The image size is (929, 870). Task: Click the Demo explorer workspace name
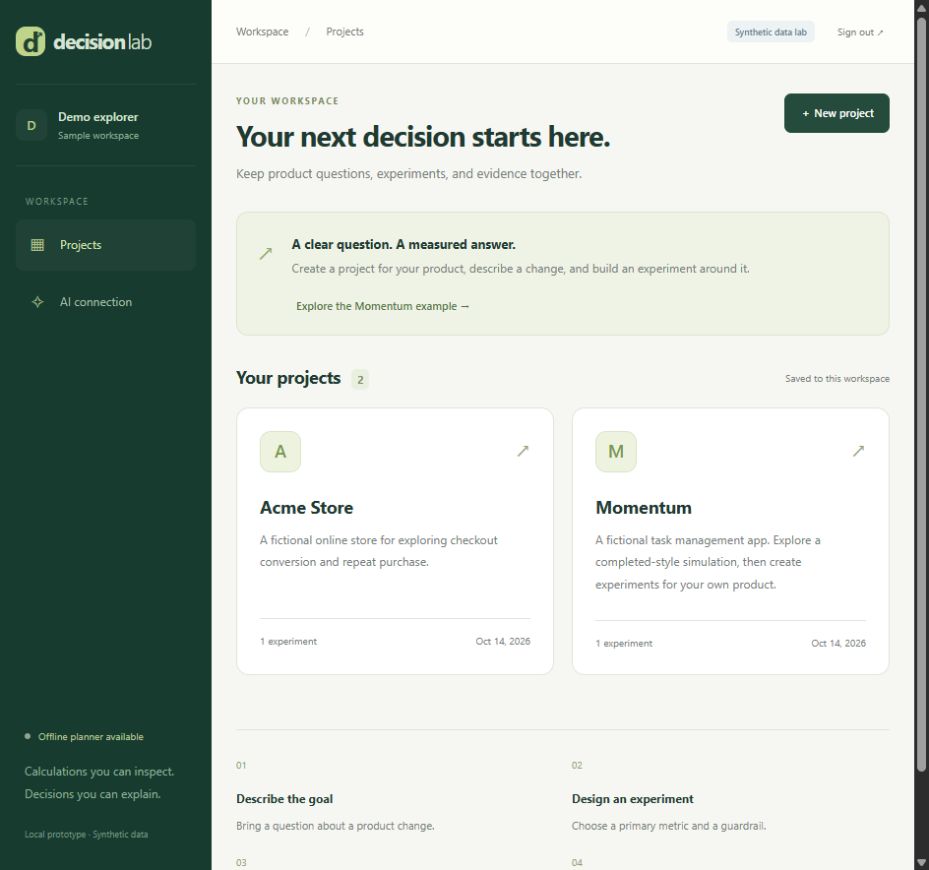tap(98, 117)
